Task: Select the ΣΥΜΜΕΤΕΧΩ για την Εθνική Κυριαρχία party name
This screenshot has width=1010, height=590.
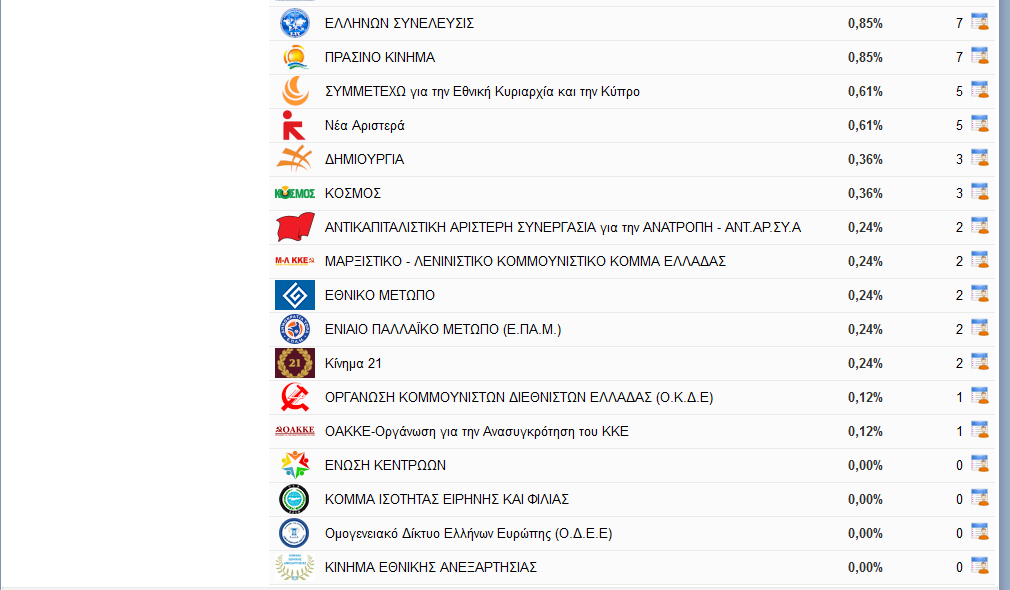Action: pos(482,91)
